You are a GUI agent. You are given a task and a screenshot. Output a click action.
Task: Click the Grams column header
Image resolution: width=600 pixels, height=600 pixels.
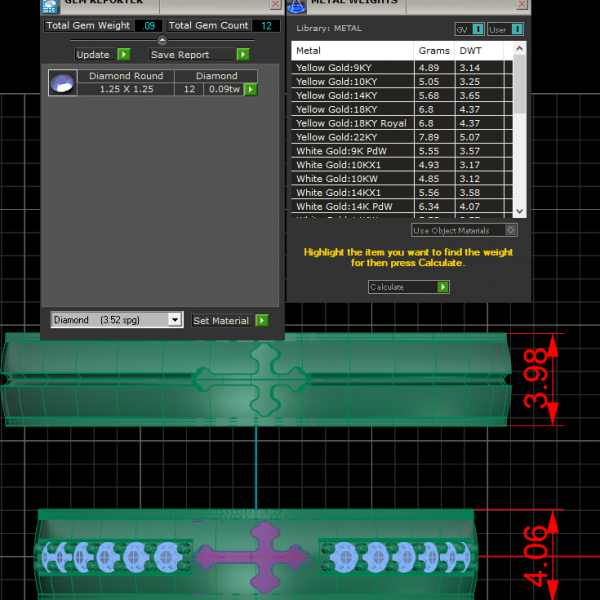(x=434, y=50)
